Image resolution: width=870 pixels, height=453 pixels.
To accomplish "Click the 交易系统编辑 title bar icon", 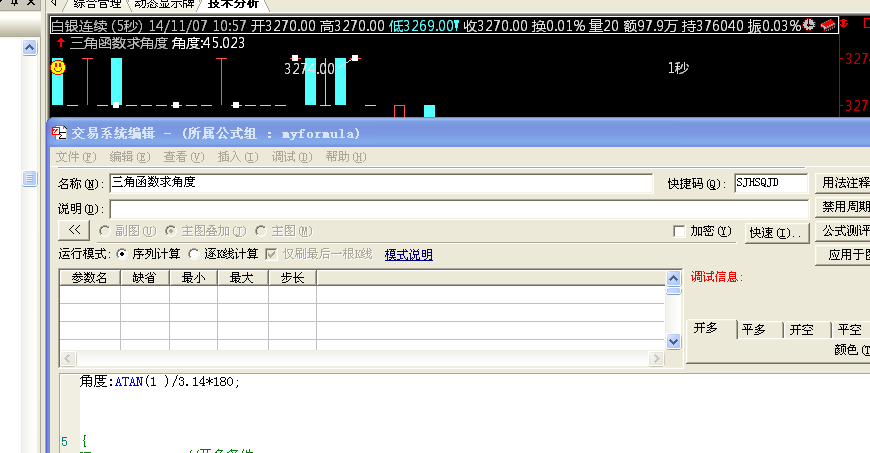I will coord(59,133).
